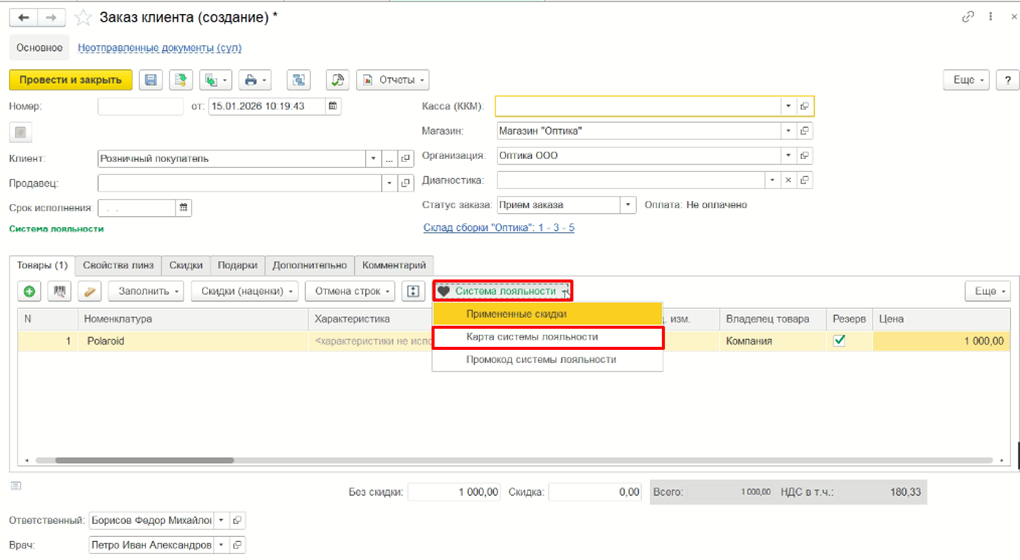The width and height of the screenshot is (1020, 560).
Task: Expand the Продавец dropdown arrow
Action: click(x=389, y=183)
